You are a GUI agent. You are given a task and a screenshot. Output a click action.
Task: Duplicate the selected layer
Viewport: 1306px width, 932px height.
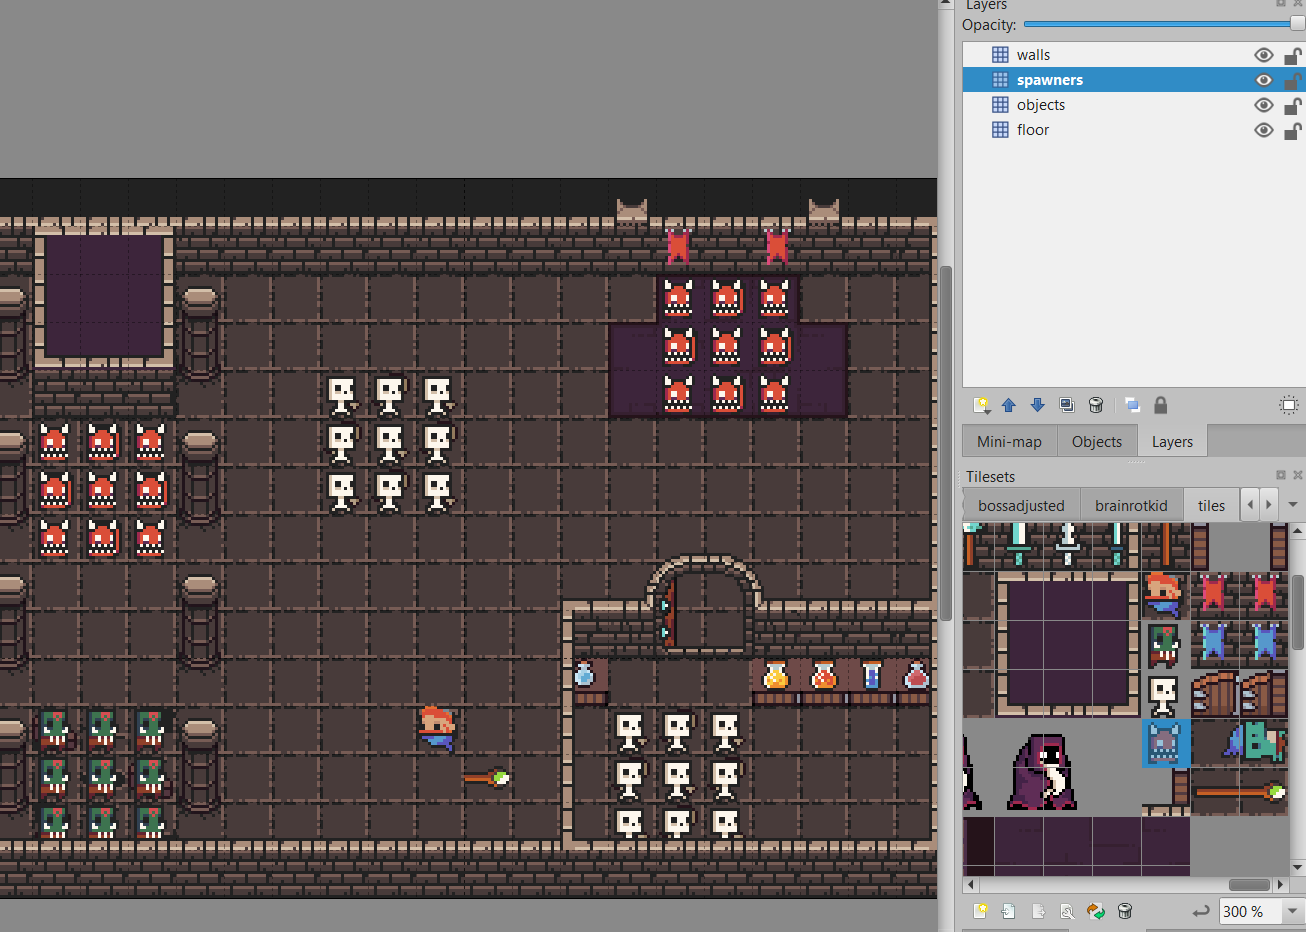click(1067, 405)
